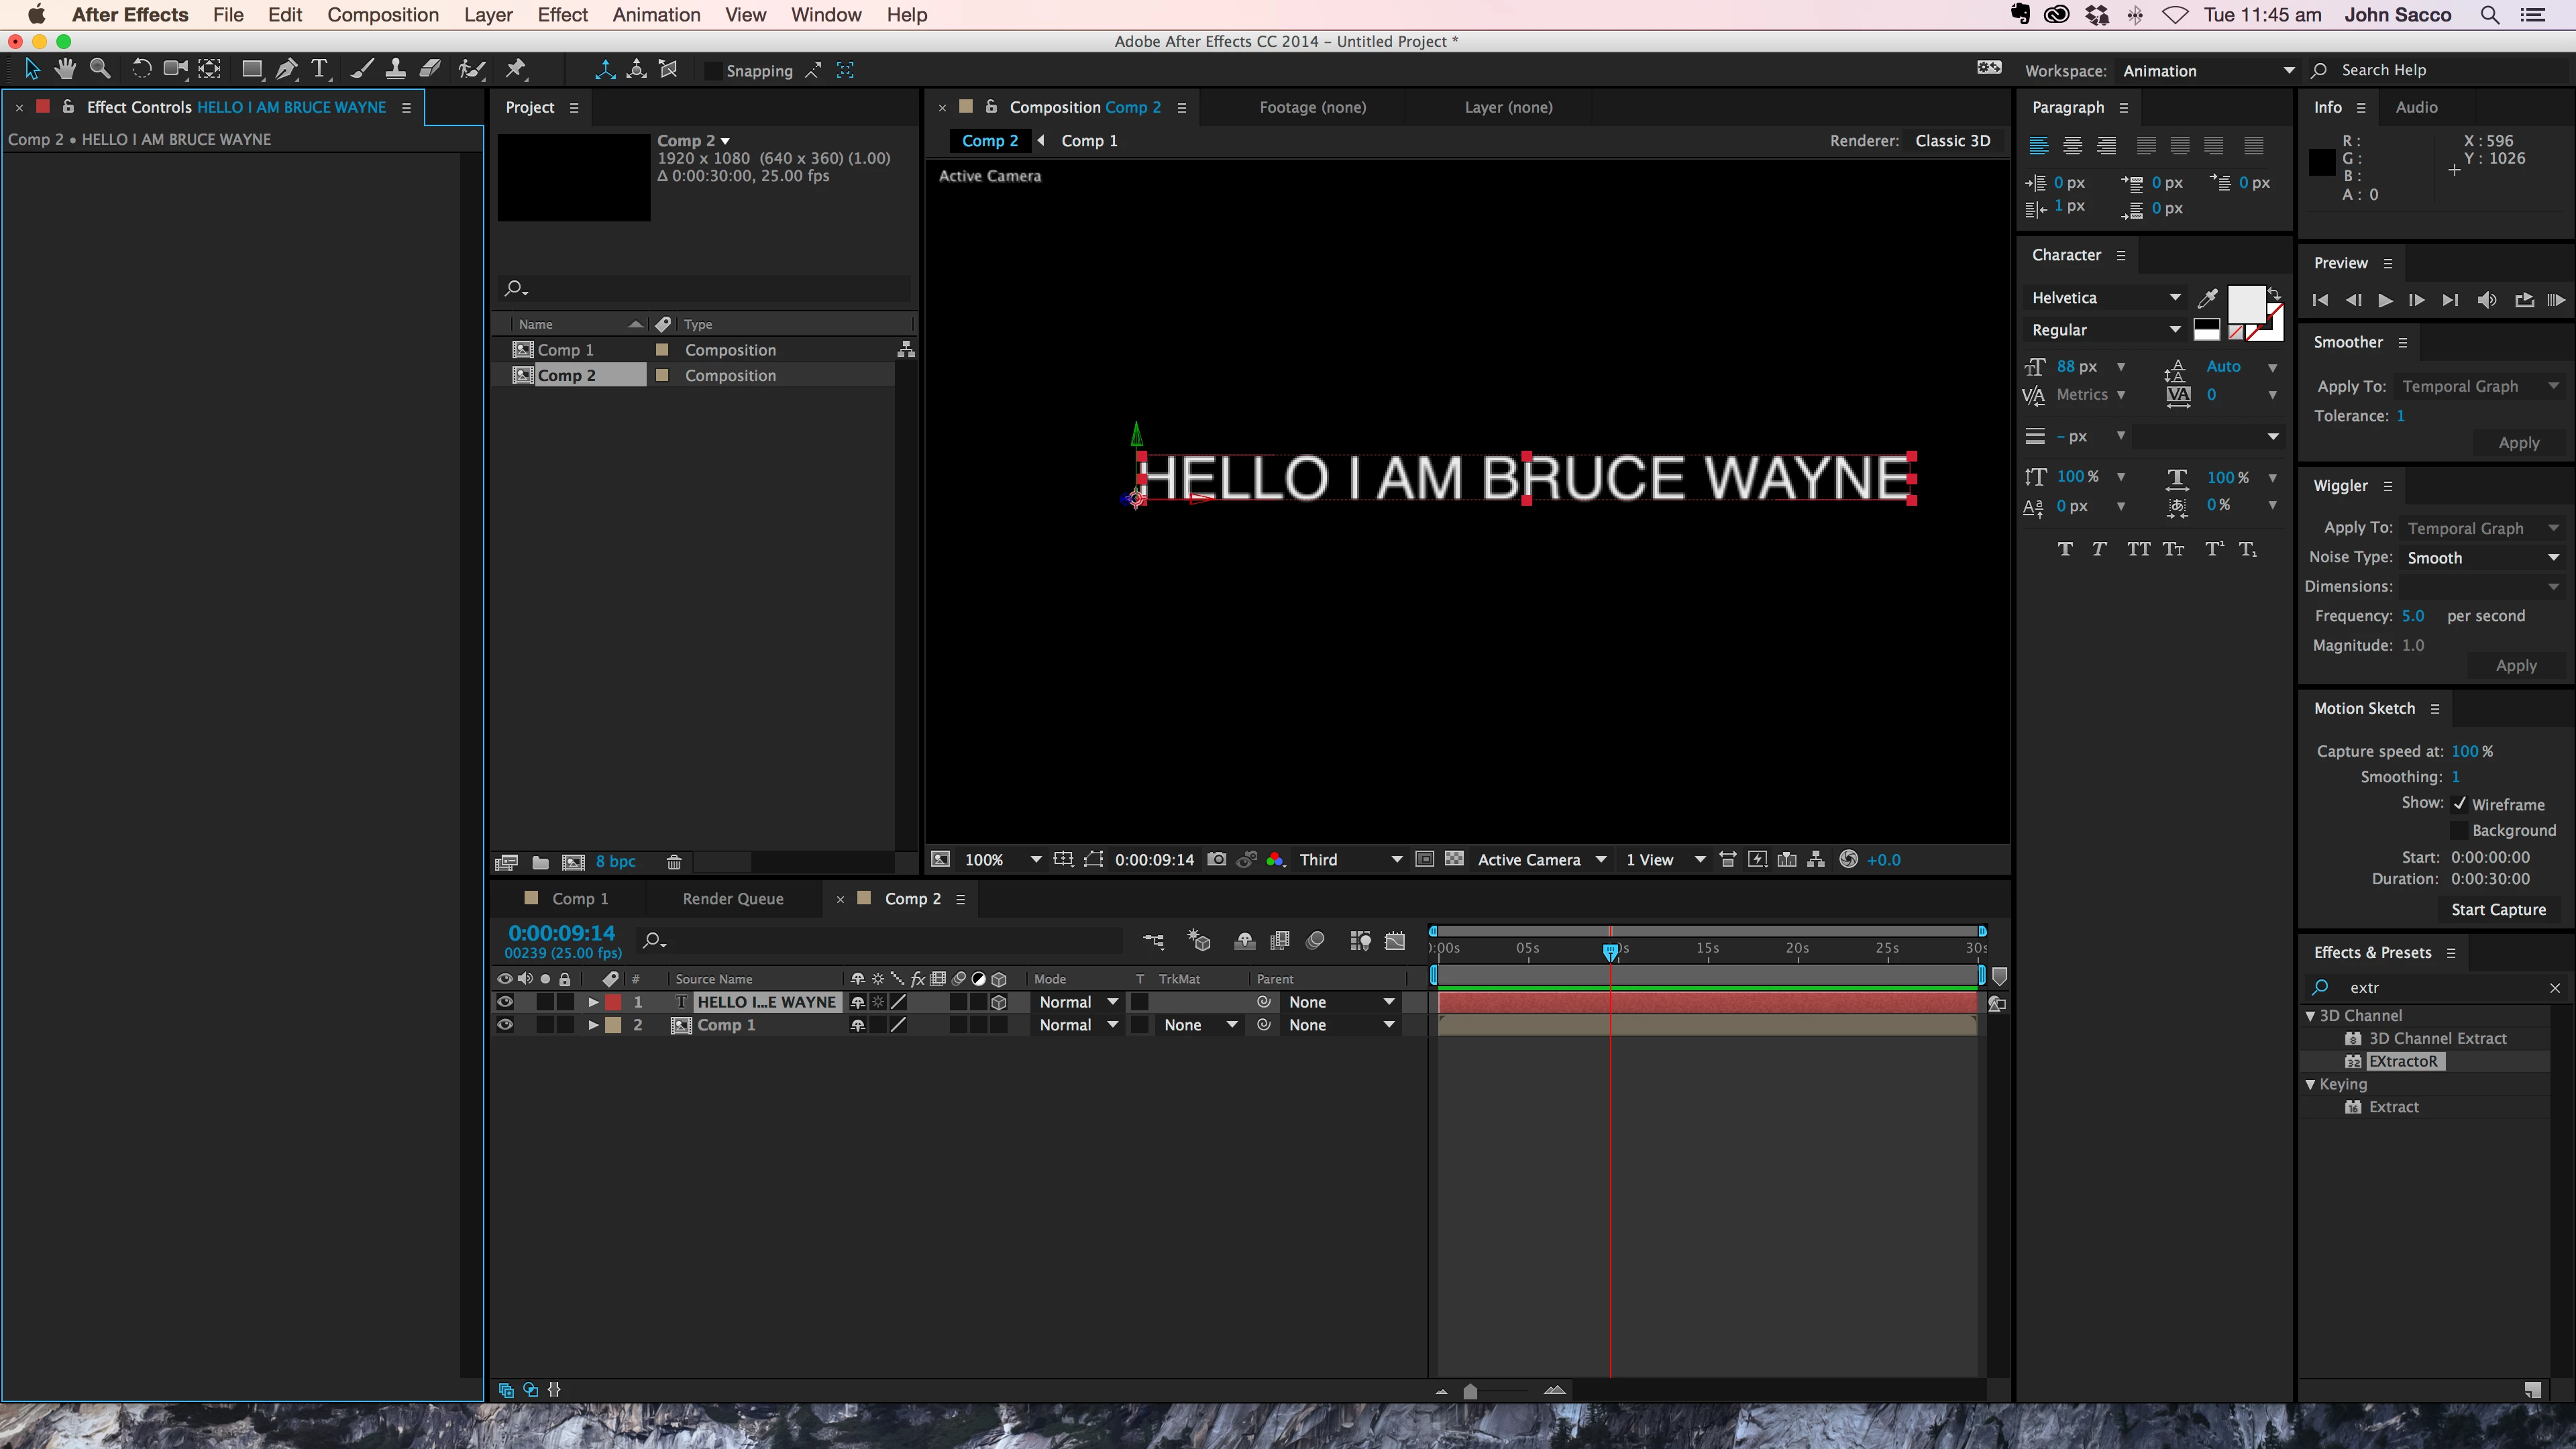Click the Center text alignment icon

click(x=2072, y=146)
